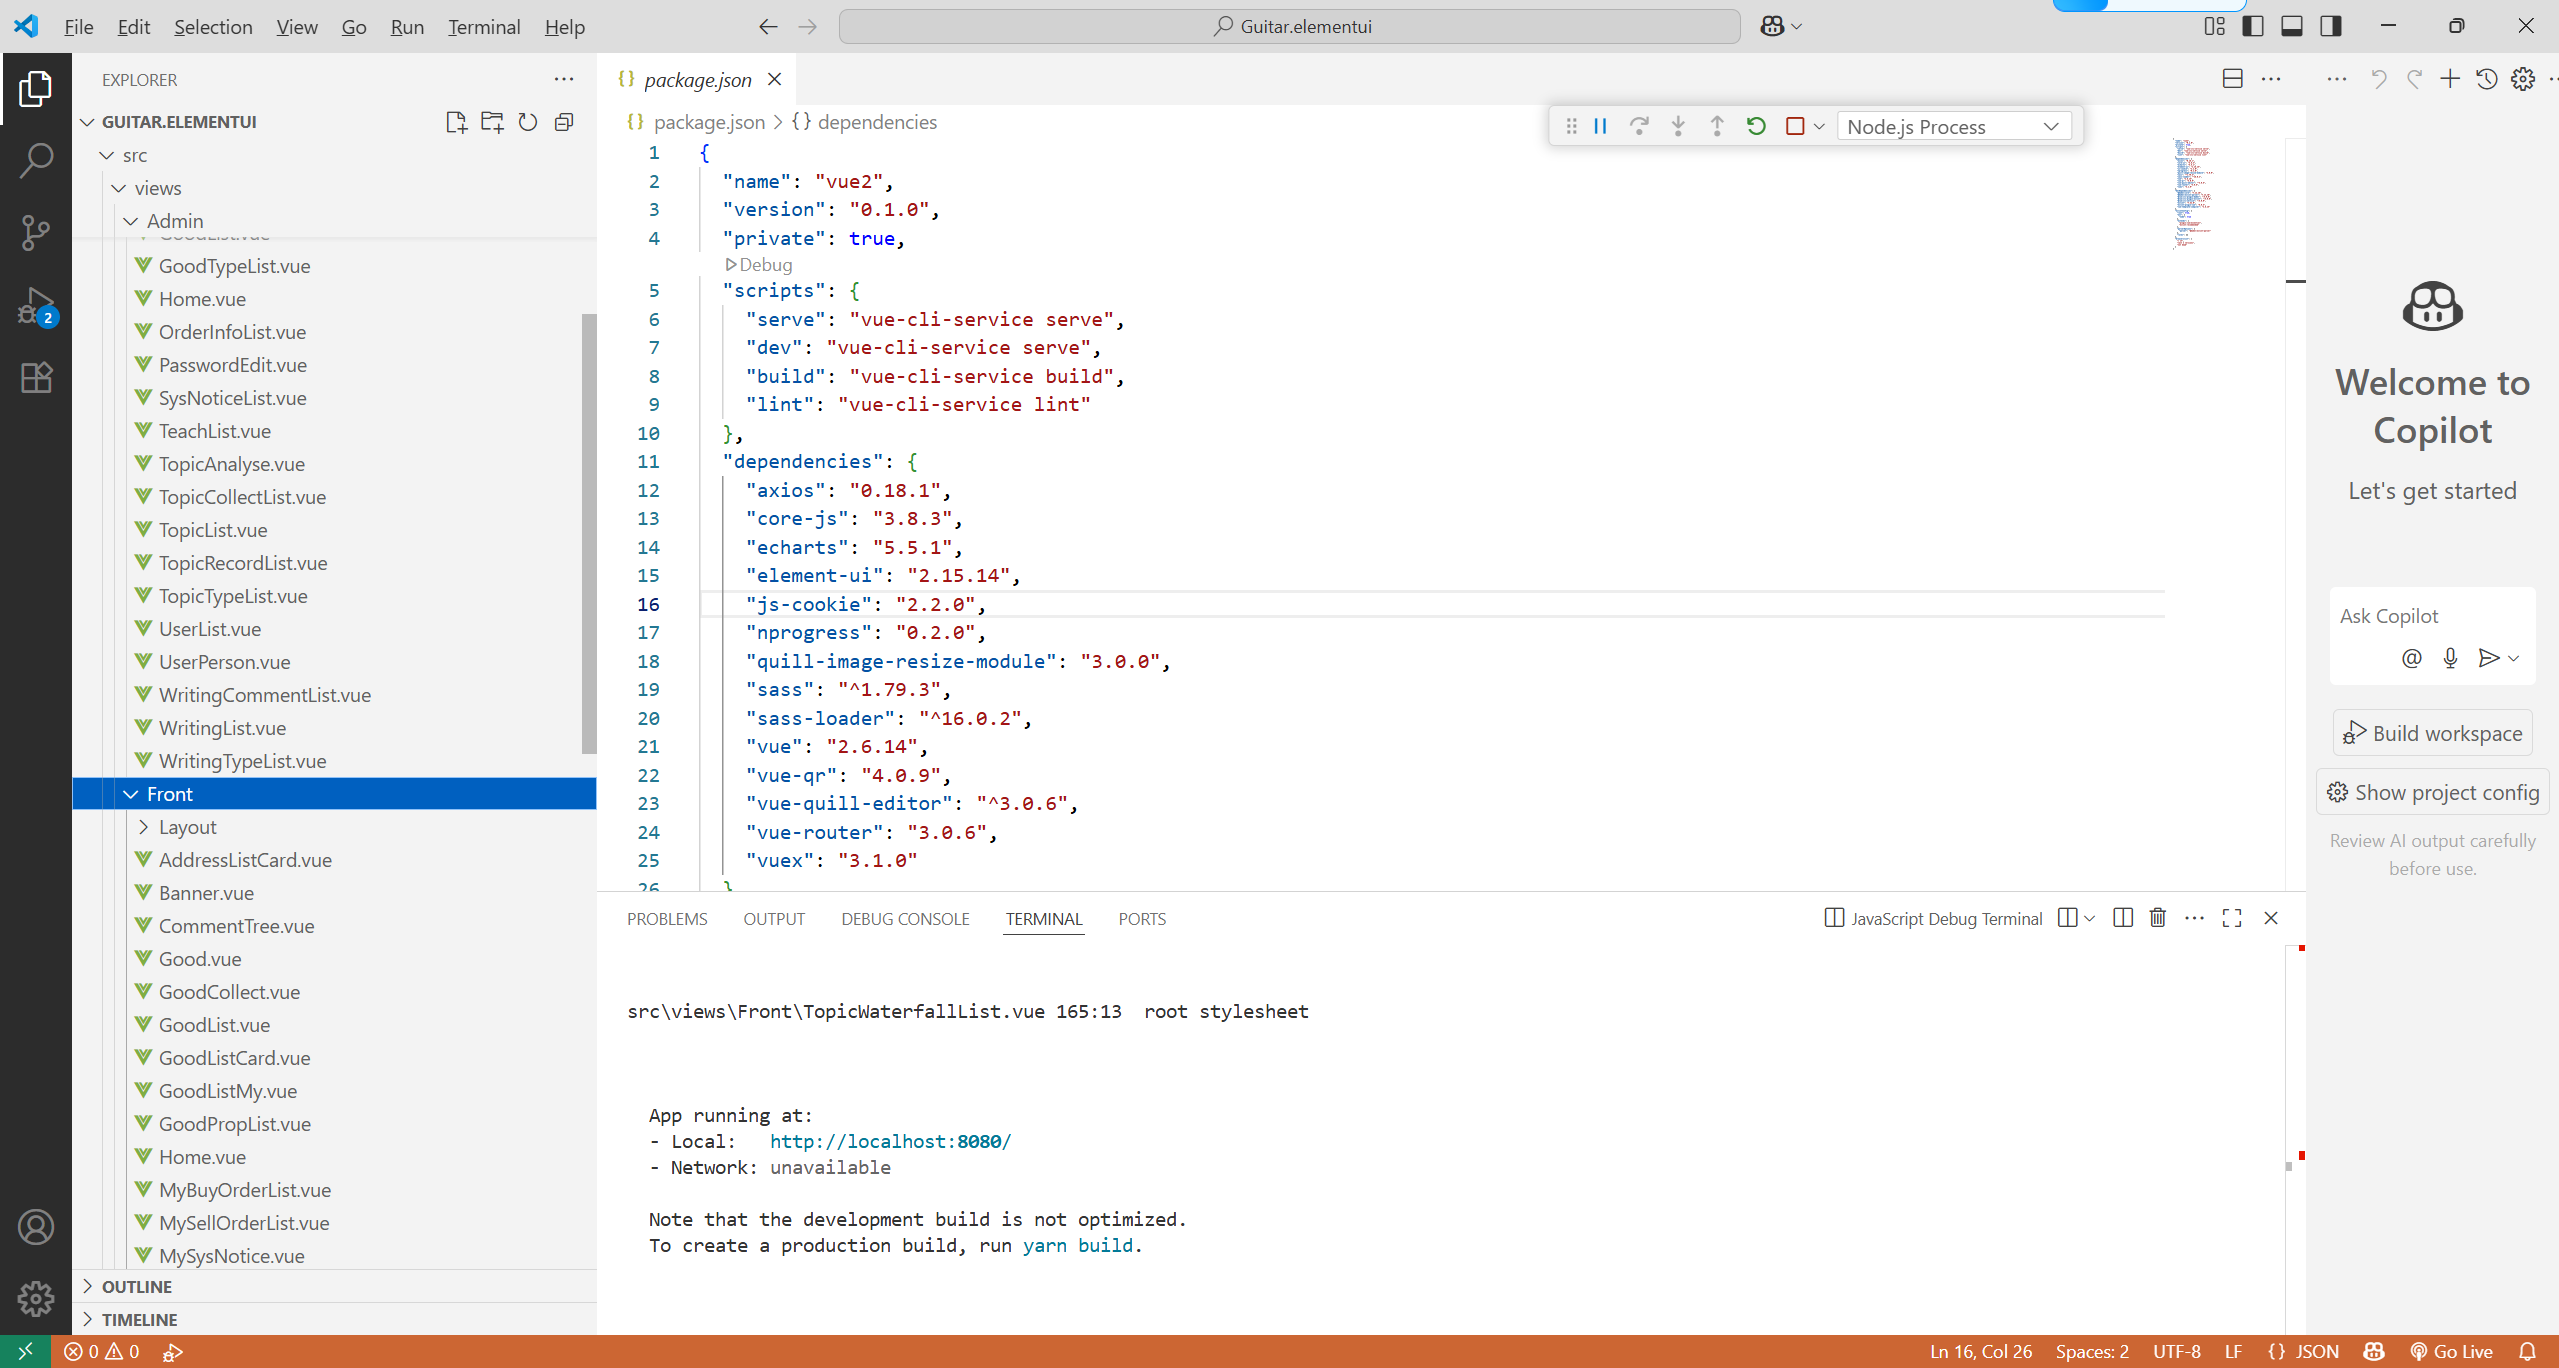Click the New File icon in Explorer
This screenshot has width=2559, height=1368.
(456, 122)
